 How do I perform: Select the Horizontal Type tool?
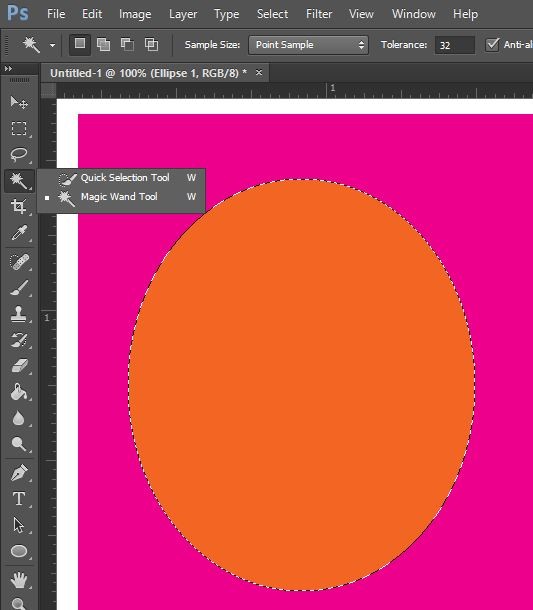point(19,499)
